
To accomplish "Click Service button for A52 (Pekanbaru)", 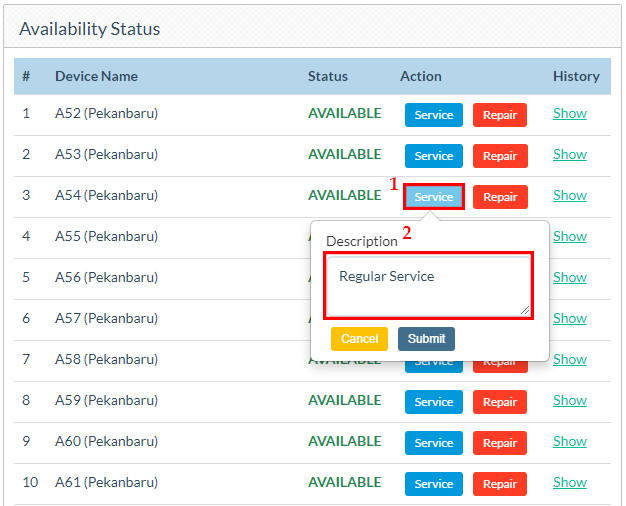I will pos(433,115).
